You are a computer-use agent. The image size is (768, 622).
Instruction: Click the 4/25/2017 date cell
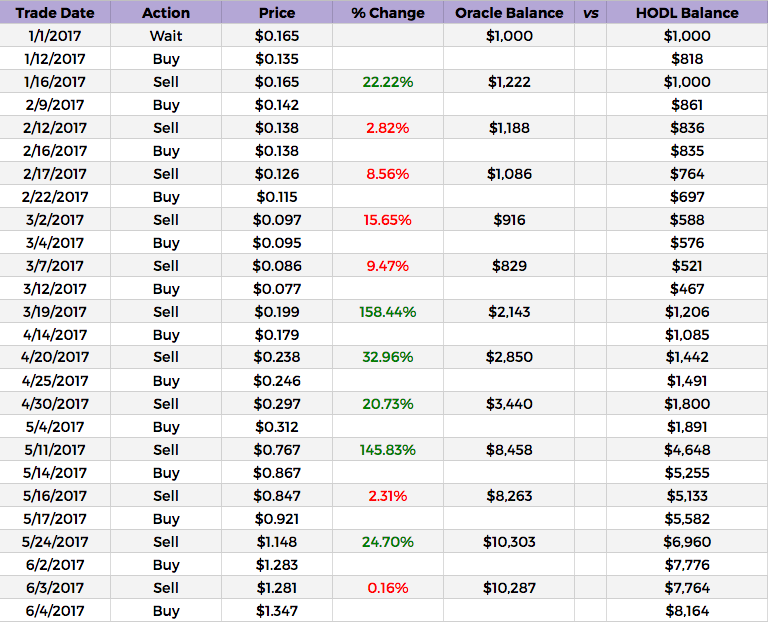click(x=55, y=381)
